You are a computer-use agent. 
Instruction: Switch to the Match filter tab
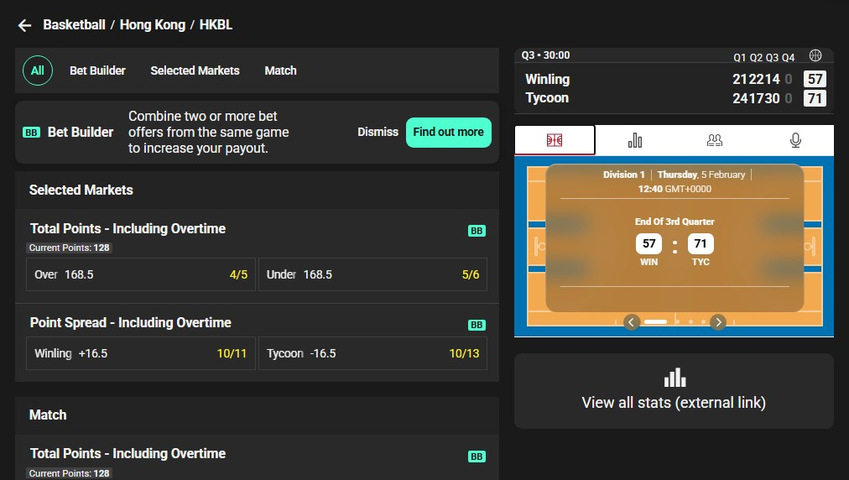tap(280, 71)
